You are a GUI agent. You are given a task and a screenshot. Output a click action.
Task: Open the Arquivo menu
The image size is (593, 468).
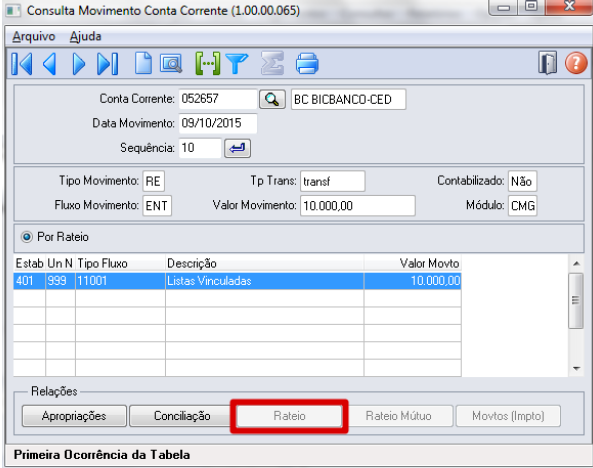(34, 36)
